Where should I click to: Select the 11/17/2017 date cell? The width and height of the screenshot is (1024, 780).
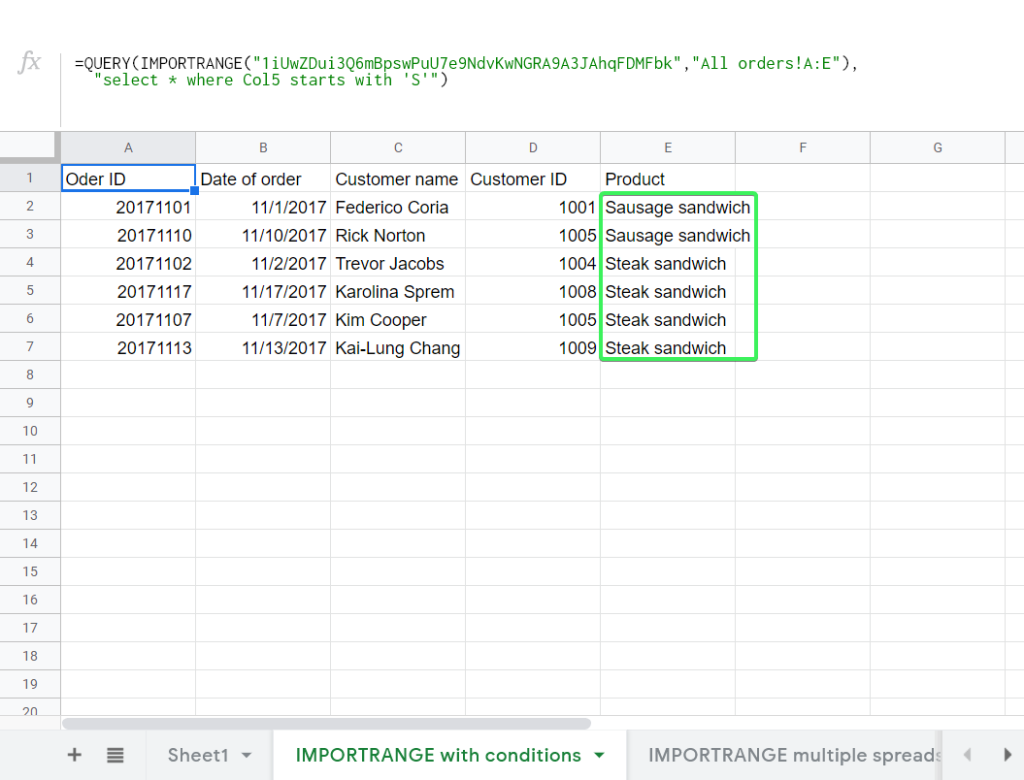tap(263, 291)
